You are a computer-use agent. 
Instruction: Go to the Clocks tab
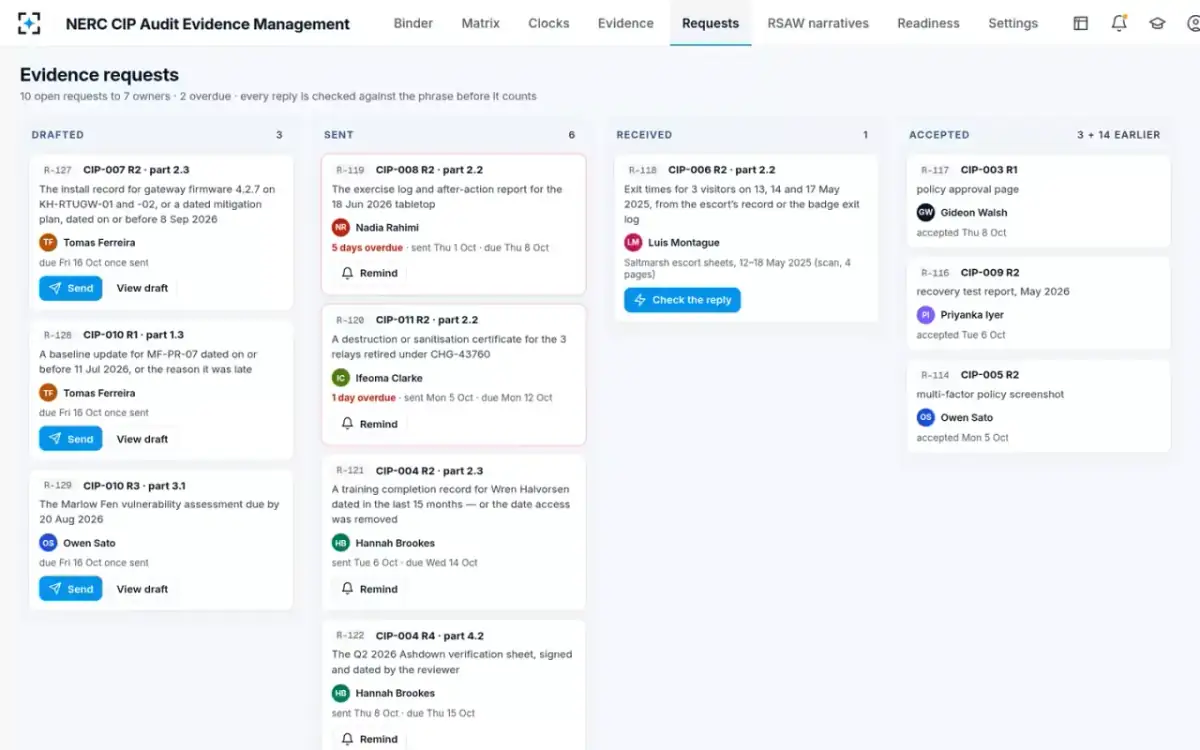[x=549, y=23]
